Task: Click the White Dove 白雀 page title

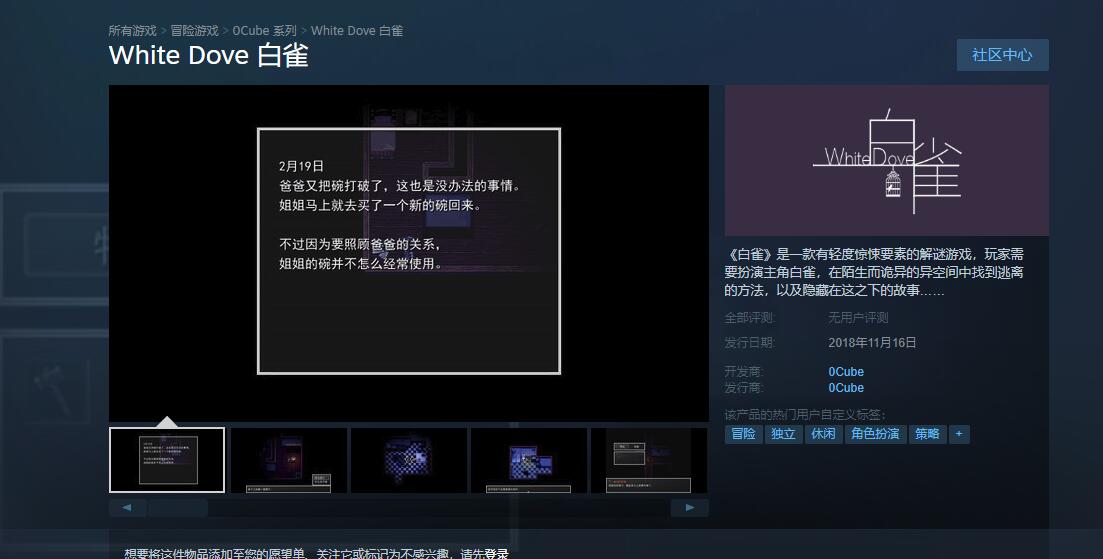Action: pyautogui.click(x=209, y=56)
